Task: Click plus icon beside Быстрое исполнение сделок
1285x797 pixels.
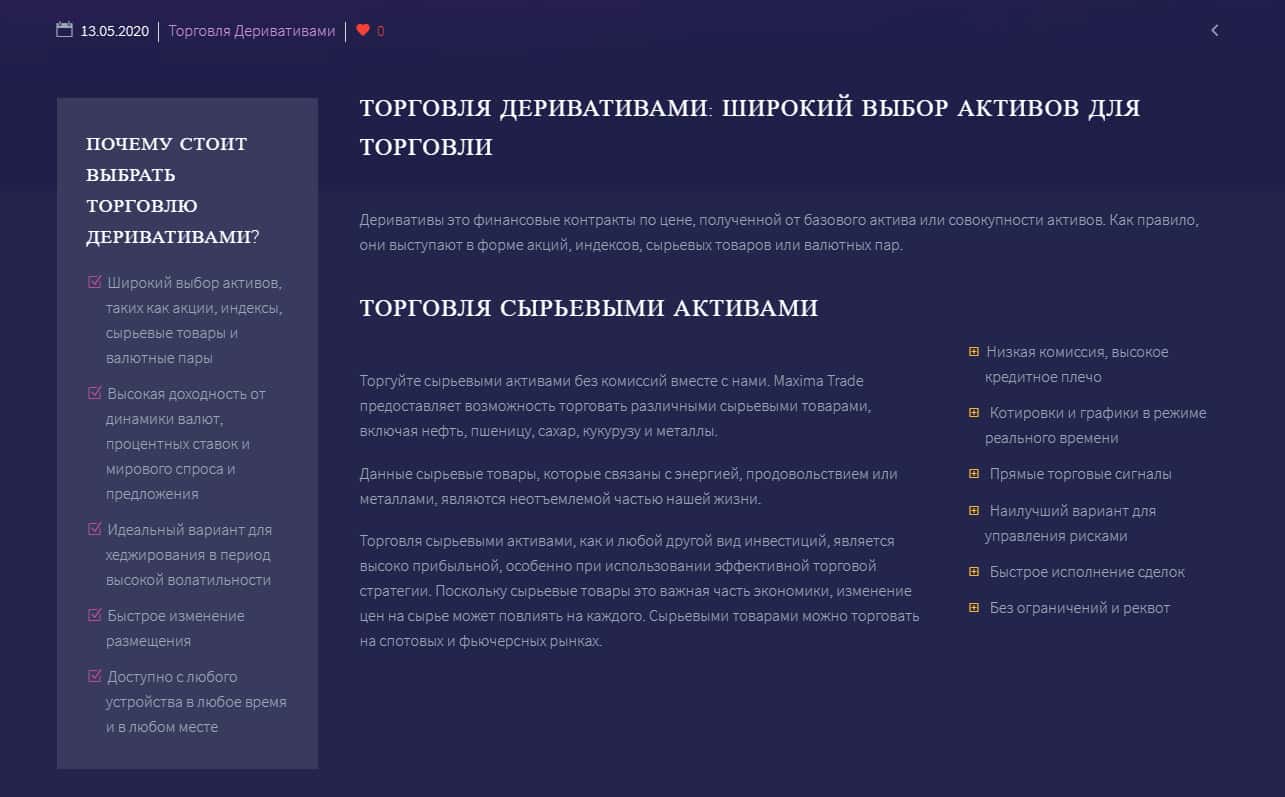Action: [x=974, y=571]
